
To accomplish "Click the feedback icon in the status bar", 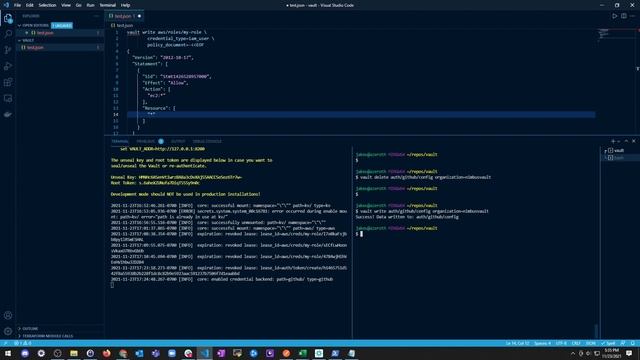I will pos(623,343).
